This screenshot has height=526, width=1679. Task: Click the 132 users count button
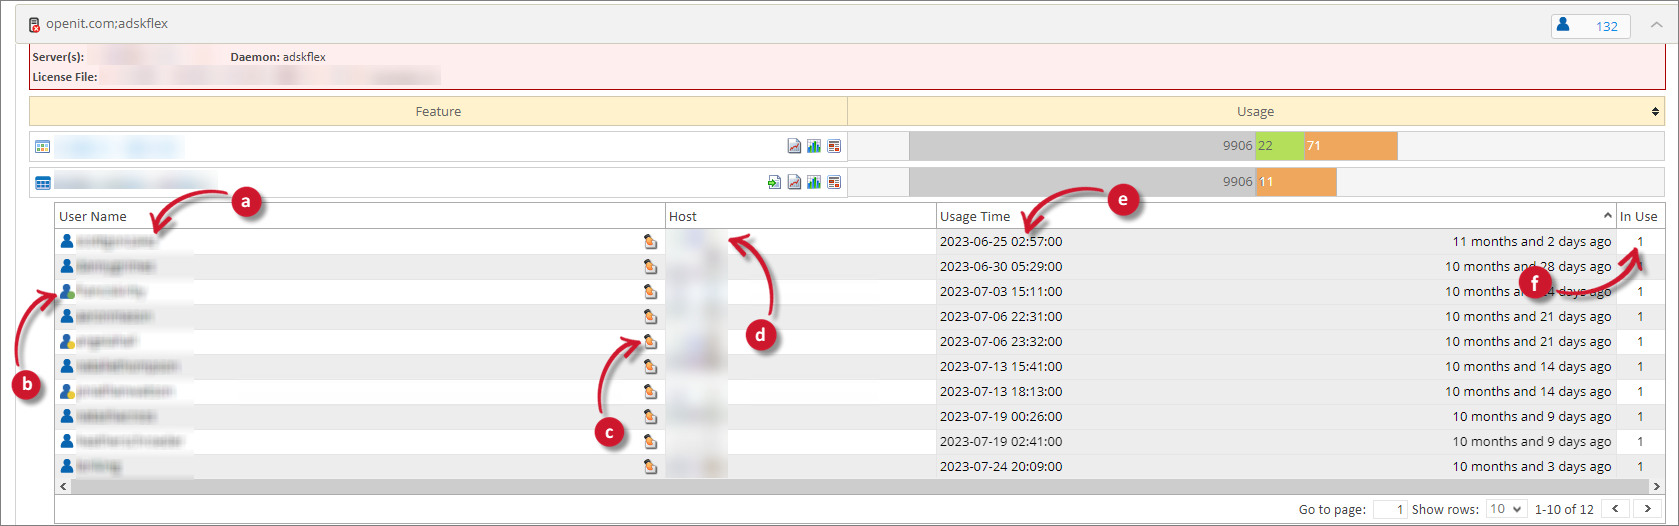(1590, 26)
